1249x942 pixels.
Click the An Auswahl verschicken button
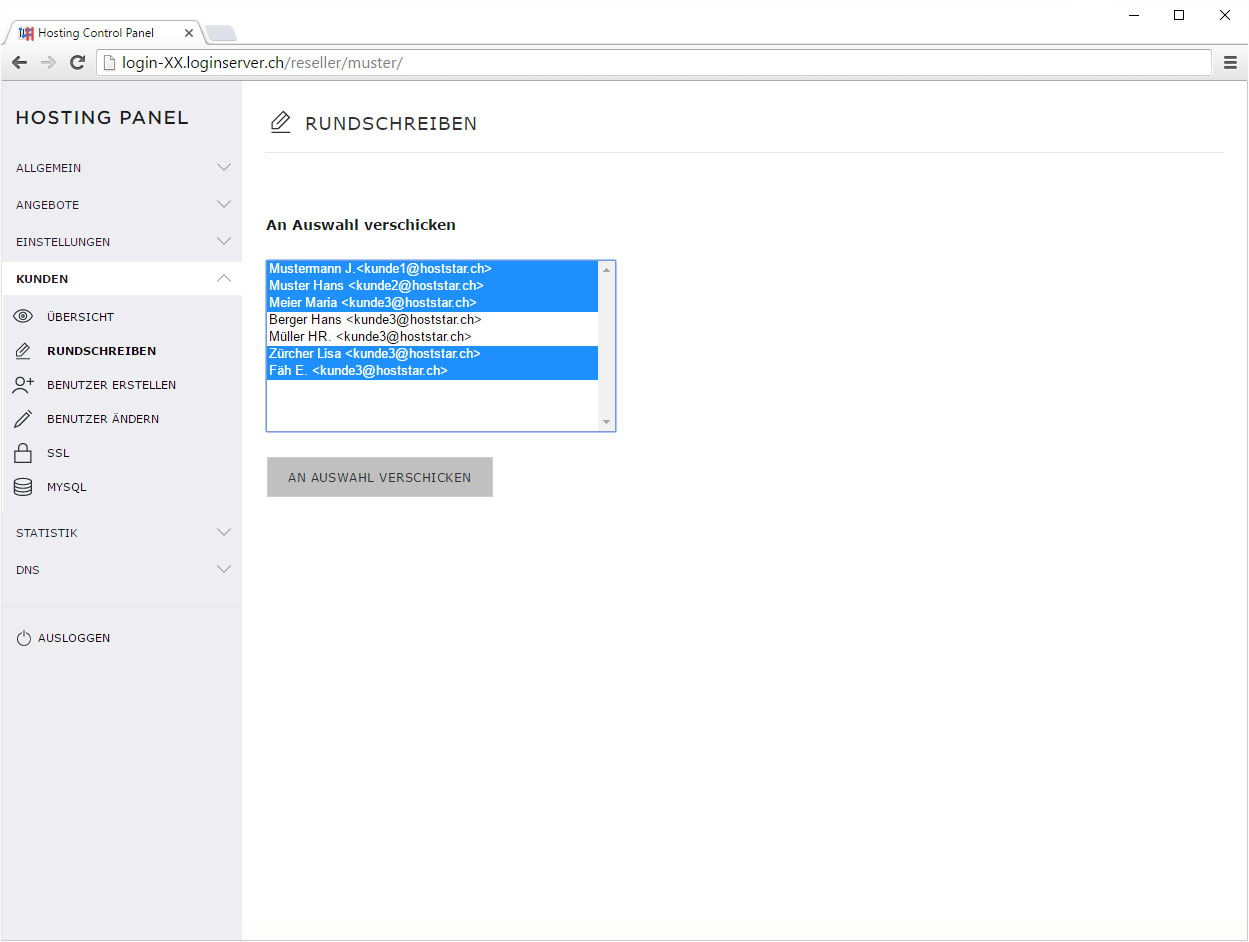coord(380,477)
